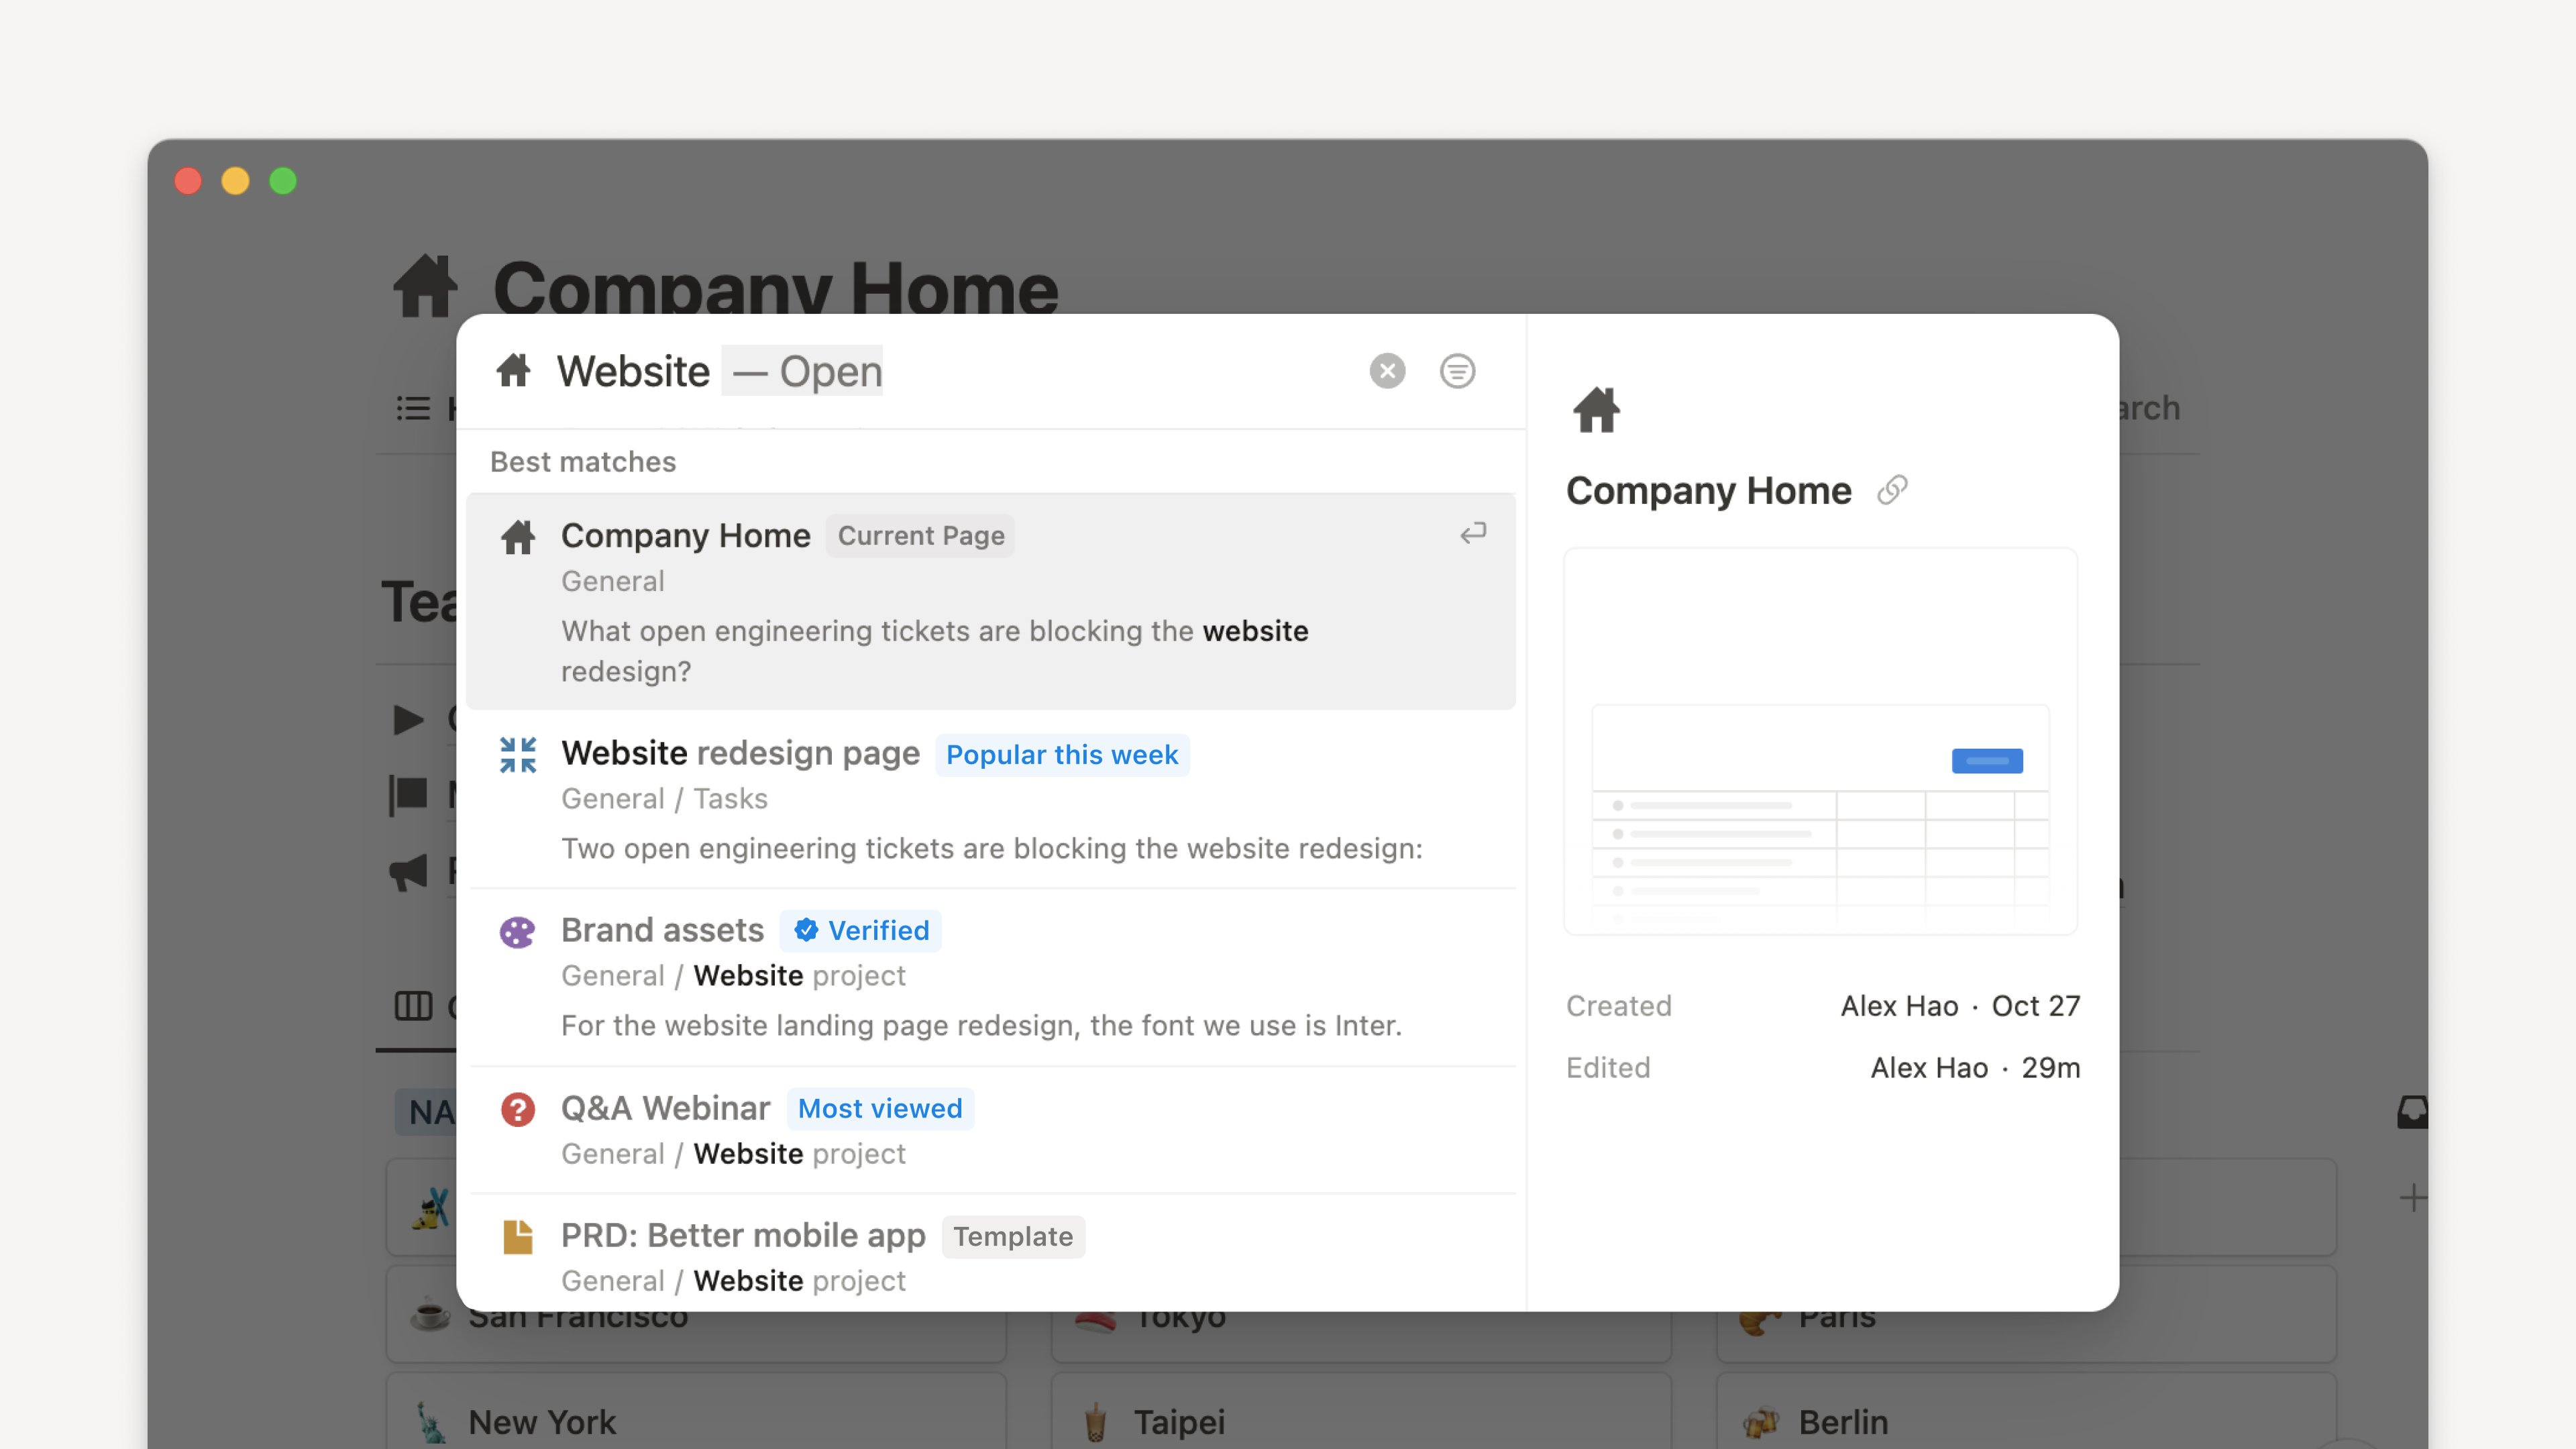Click the Best matches section heading
The height and width of the screenshot is (1449, 2576).
pos(583,462)
